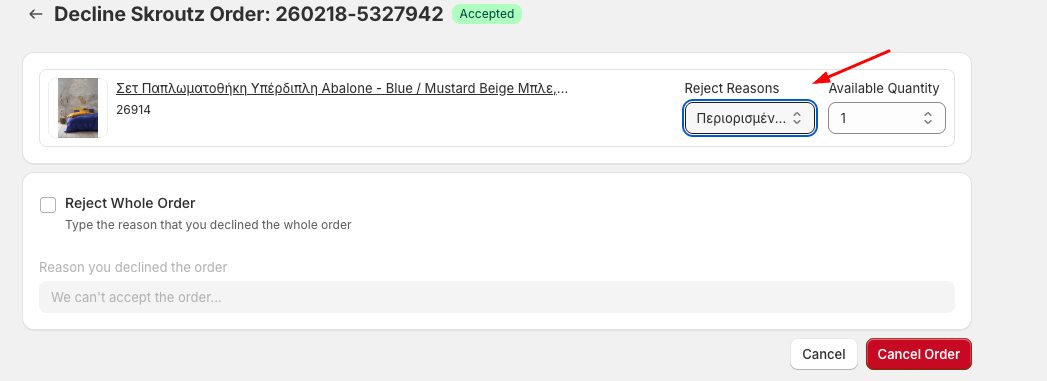Click the 'Type the reason' helper text
This screenshot has width=1047, height=381.
[208, 225]
